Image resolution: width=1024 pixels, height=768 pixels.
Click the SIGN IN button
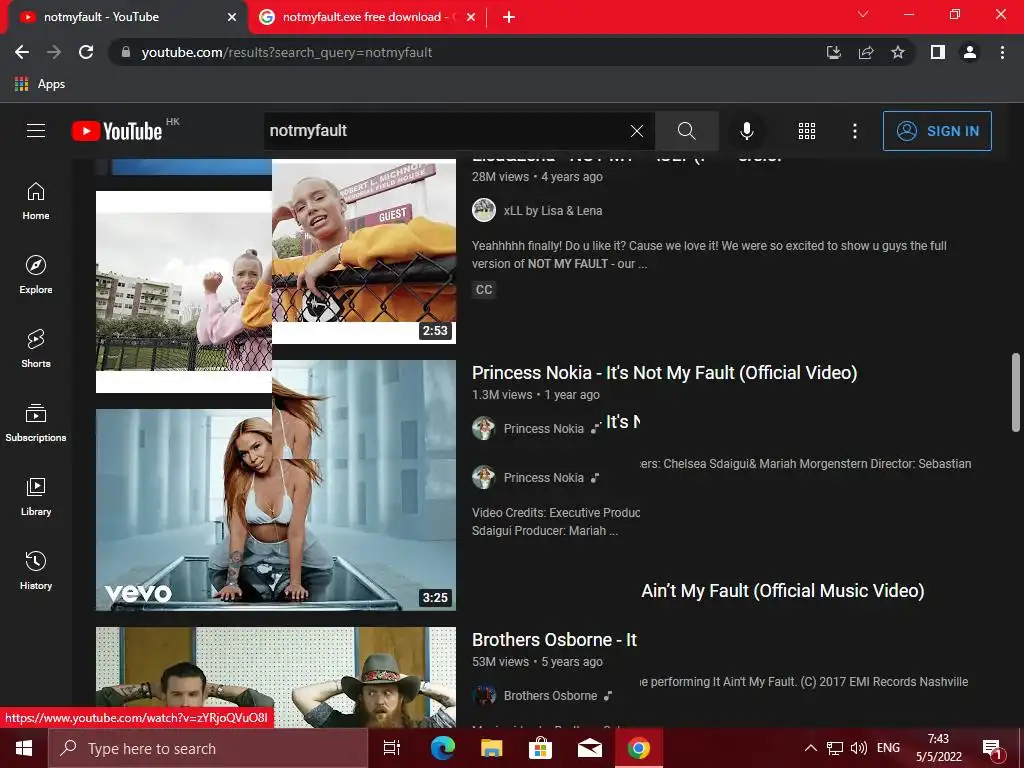[x=937, y=131]
